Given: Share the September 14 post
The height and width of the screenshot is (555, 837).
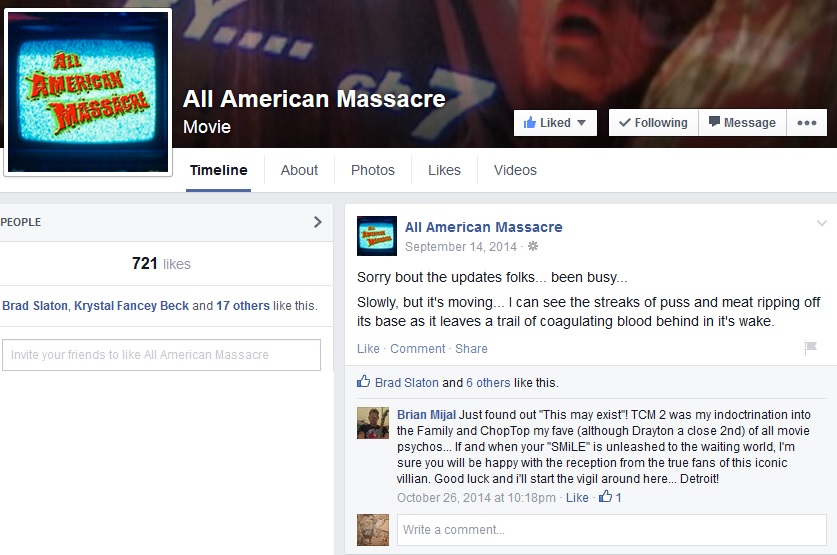Looking at the screenshot, I should tap(471, 348).
